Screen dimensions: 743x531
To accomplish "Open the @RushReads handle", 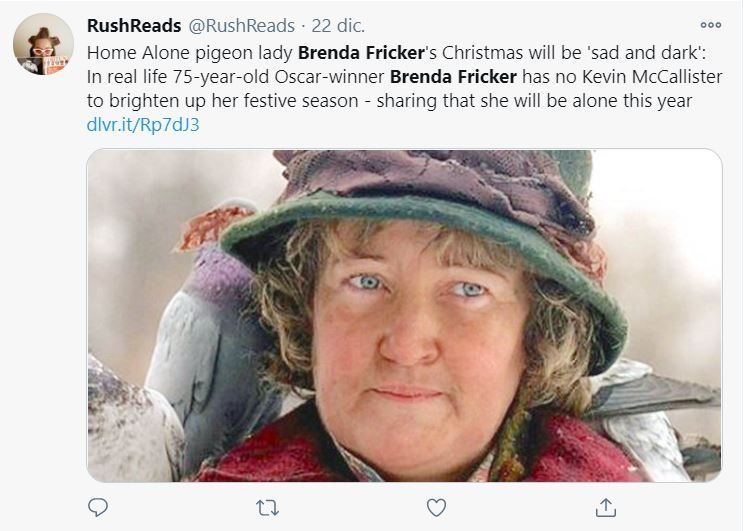I will click(241, 25).
